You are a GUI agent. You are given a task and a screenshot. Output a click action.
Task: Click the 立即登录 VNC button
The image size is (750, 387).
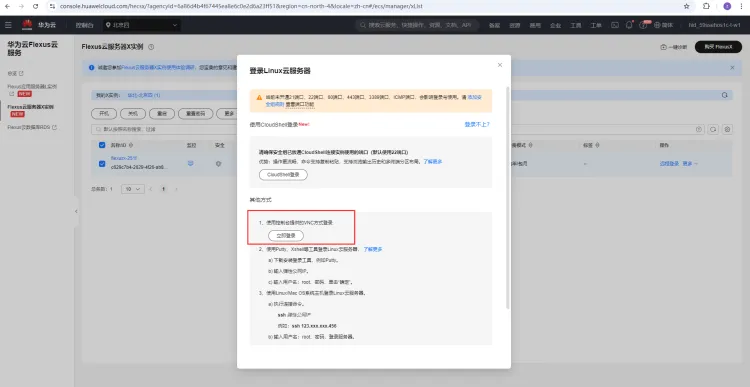pyautogui.click(x=286, y=236)
